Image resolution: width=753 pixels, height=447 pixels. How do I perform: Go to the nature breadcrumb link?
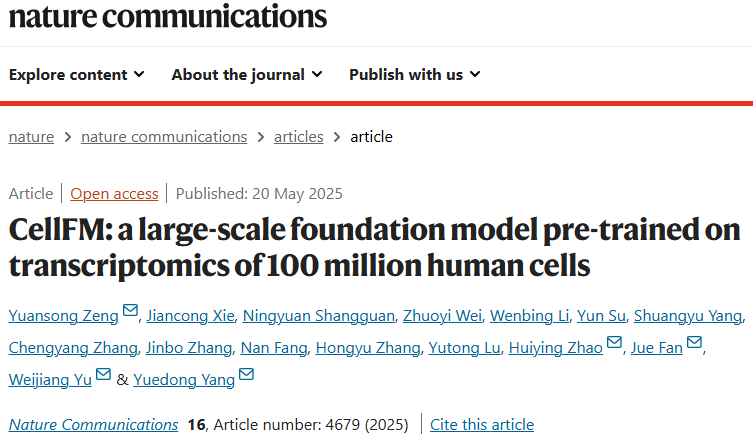point(31,137)
